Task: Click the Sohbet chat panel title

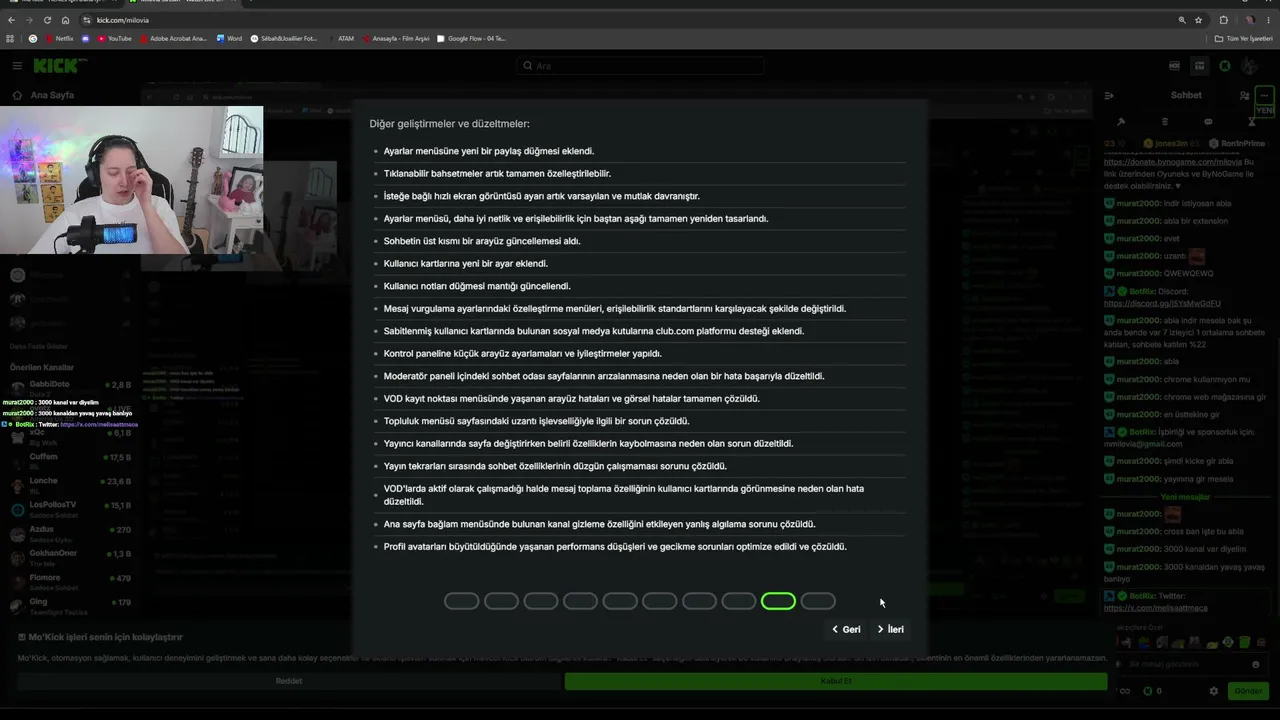Action: click(1186, 96)
